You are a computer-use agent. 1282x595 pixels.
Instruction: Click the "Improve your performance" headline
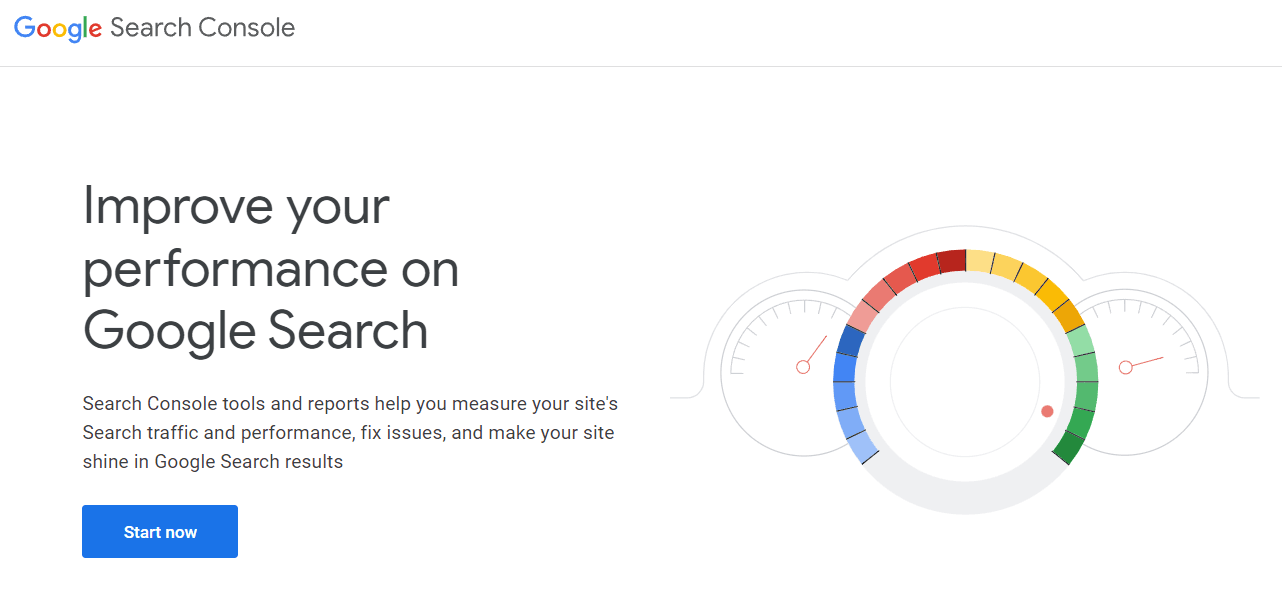click(270, 268)
